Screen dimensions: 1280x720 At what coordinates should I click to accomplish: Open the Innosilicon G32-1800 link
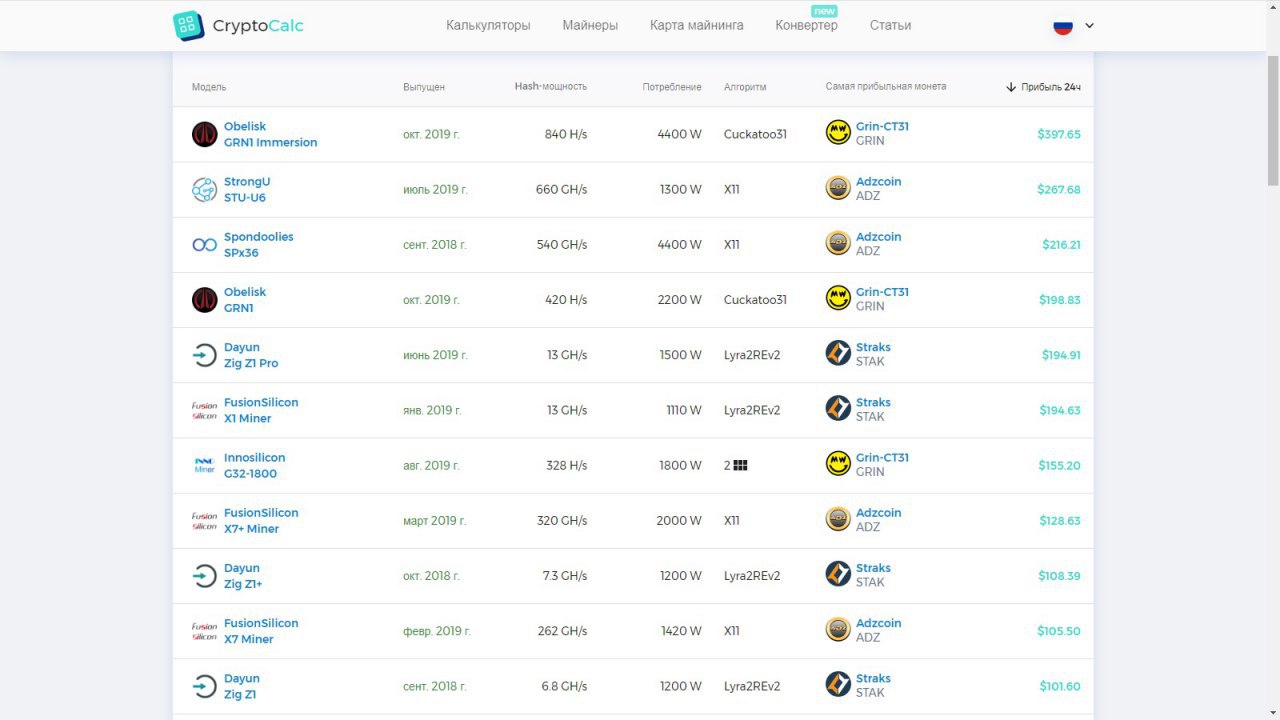[x=255, y=465]
